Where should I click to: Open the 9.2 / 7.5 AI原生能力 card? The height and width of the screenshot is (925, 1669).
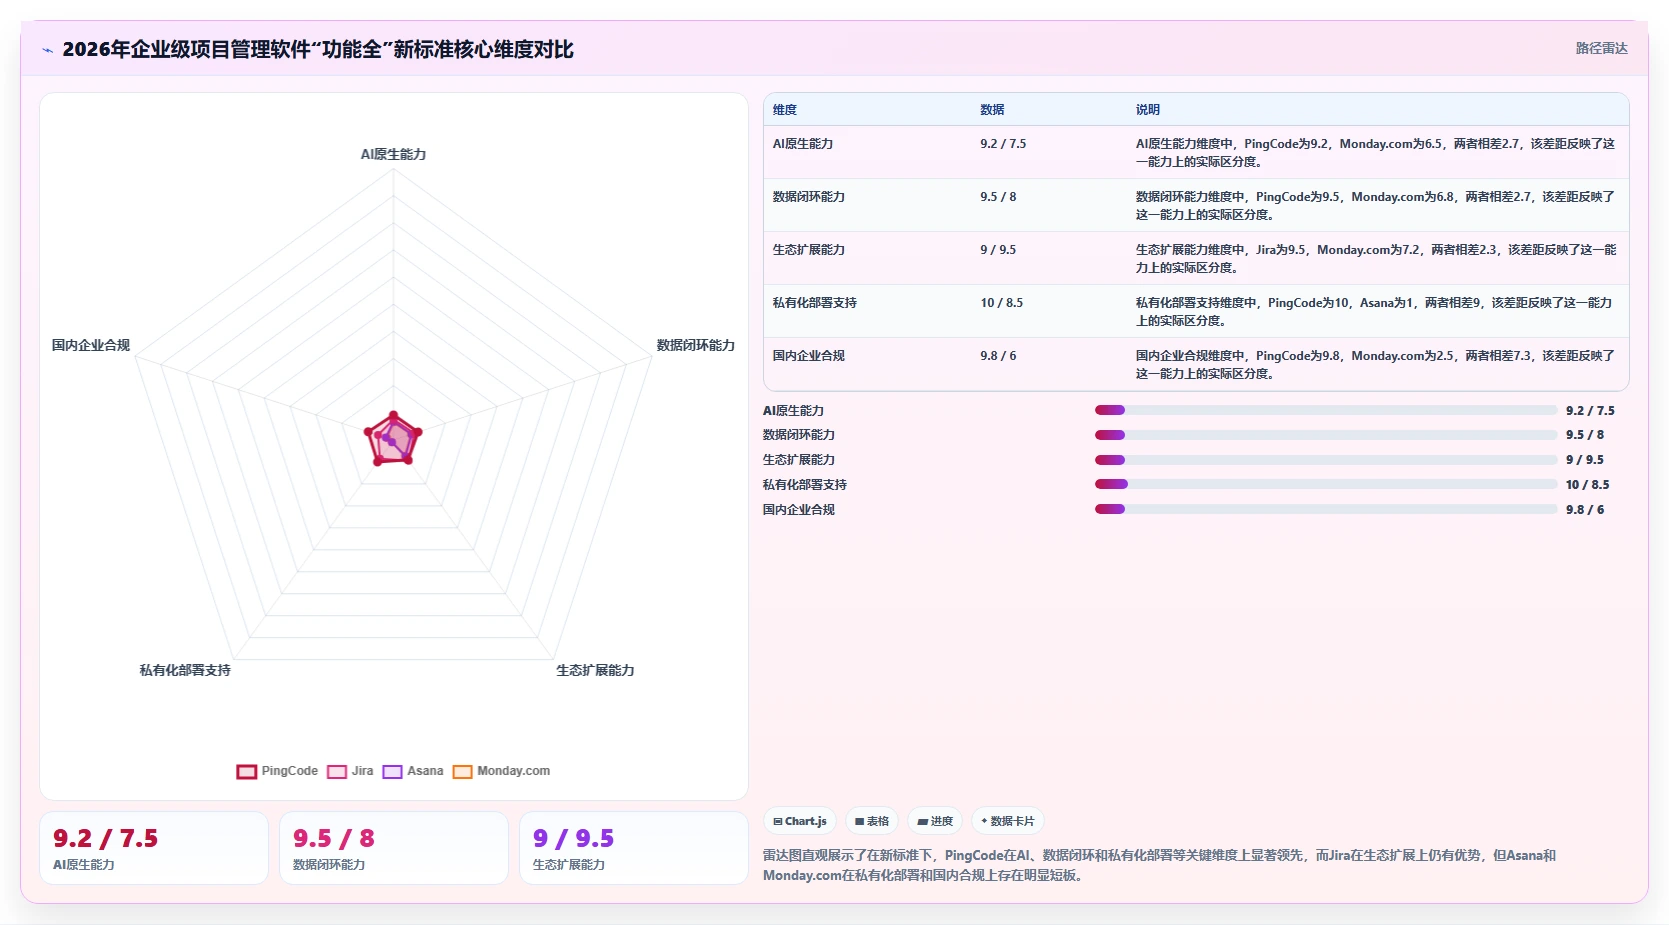click(154, 848)
